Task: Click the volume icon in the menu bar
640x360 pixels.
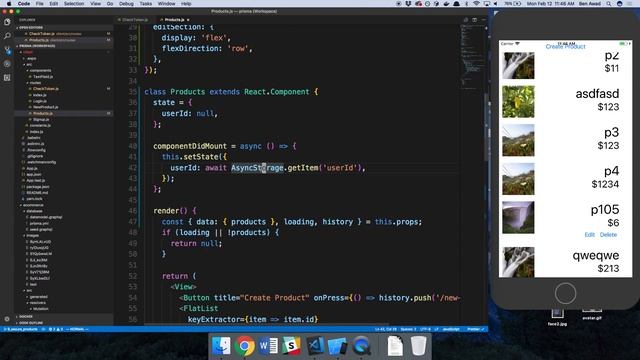Action: click(496, 4)
